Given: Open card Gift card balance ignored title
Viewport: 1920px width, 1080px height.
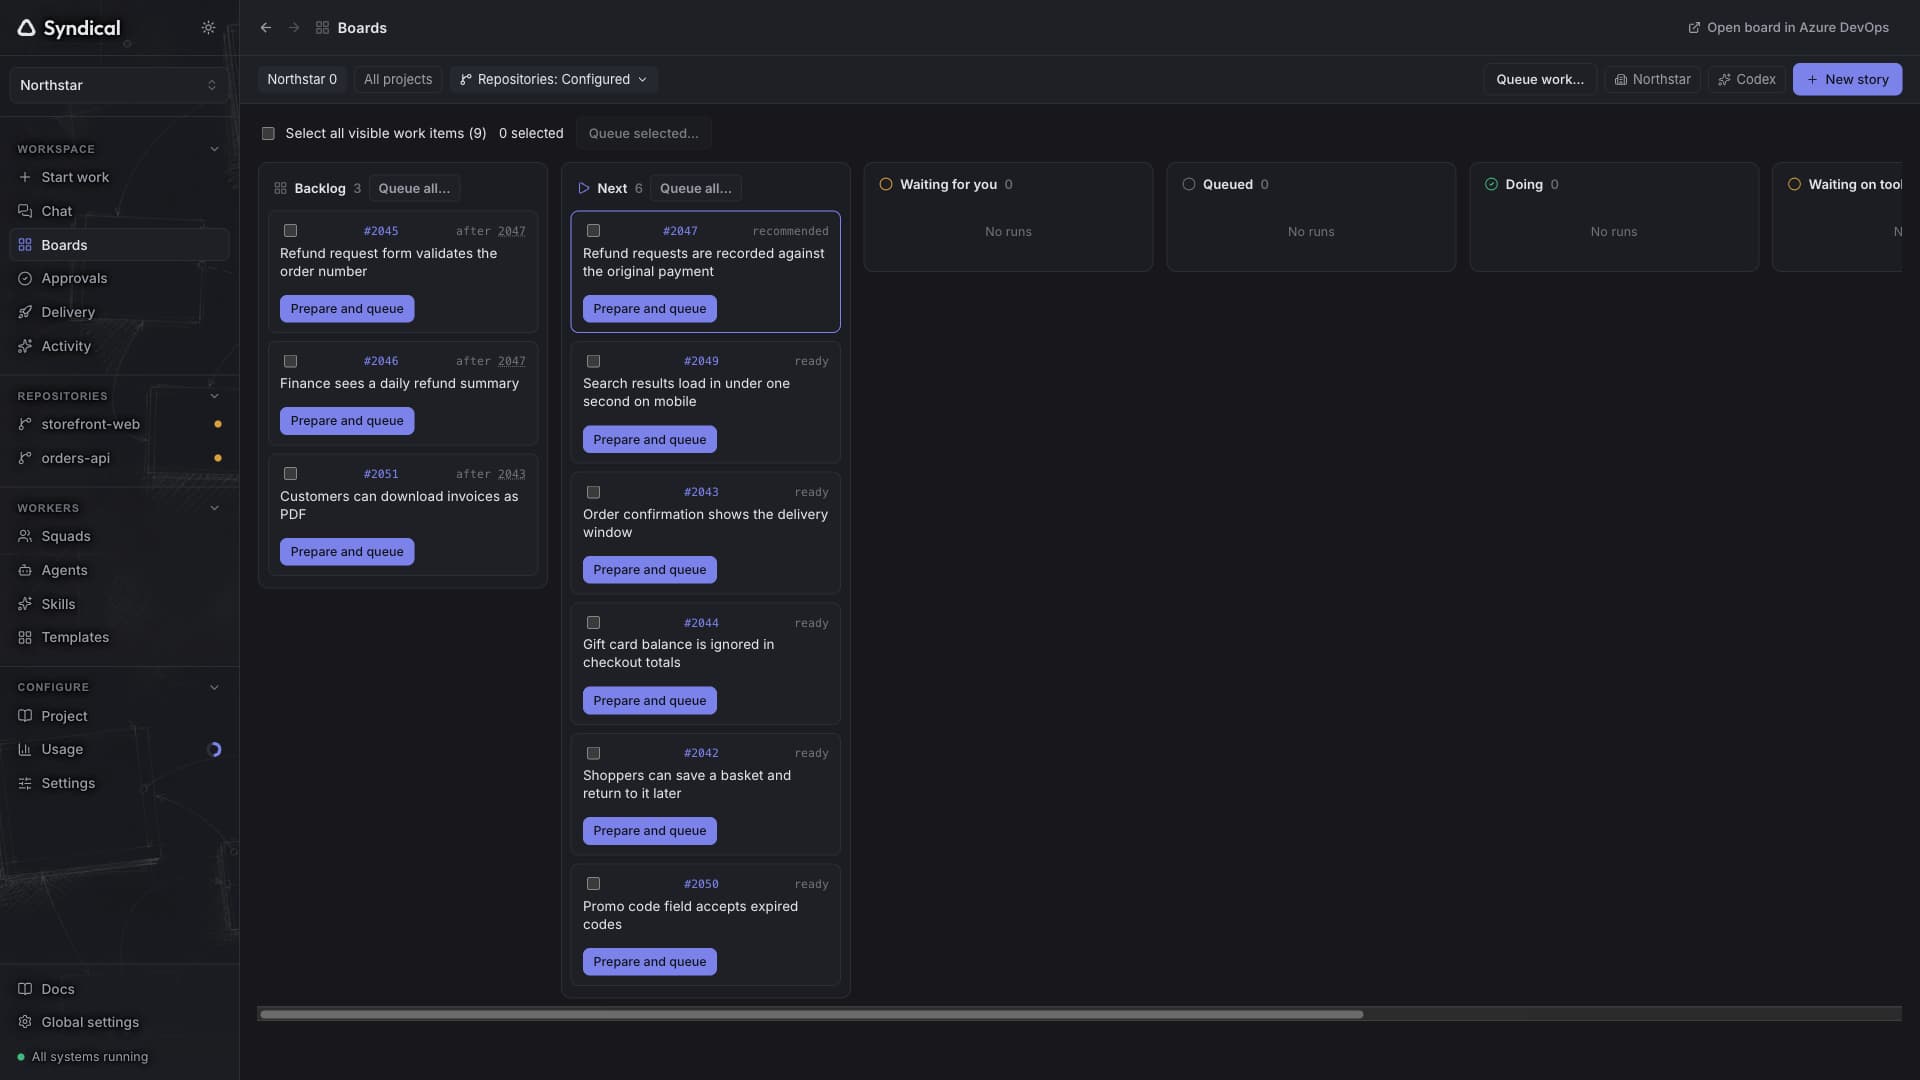Looking at the screenshot, I should 678,654.
